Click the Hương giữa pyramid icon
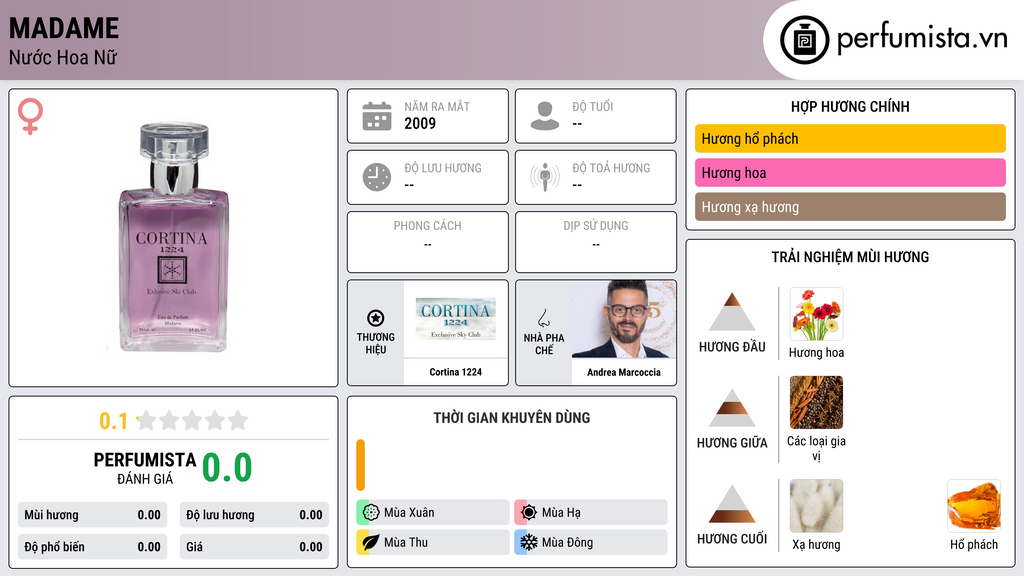Viewport: 1024px width, 576px height. pyautogui.click(x=732, y=408)
